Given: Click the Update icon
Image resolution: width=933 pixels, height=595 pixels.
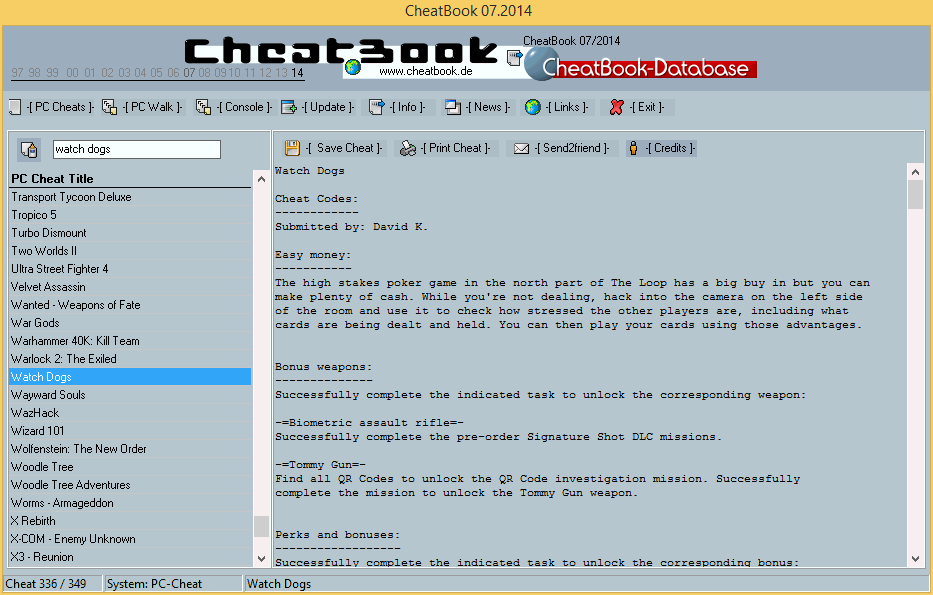Looking at the screenshot, I should 289,107.
